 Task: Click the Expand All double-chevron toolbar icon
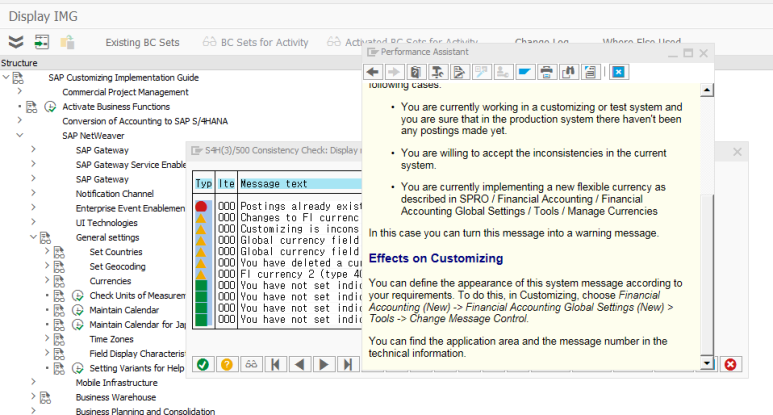click(x=16, y=42)
